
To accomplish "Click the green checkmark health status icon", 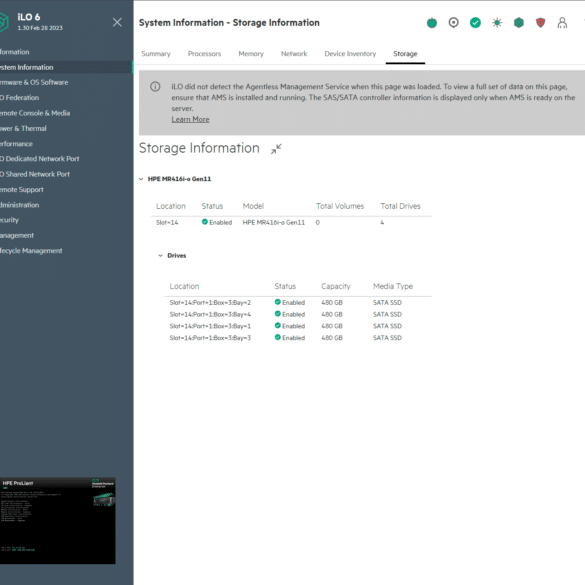I will pos(475,23).
